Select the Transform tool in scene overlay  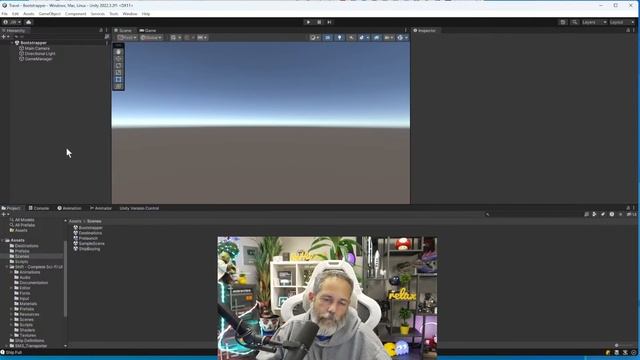click(118, 87)
